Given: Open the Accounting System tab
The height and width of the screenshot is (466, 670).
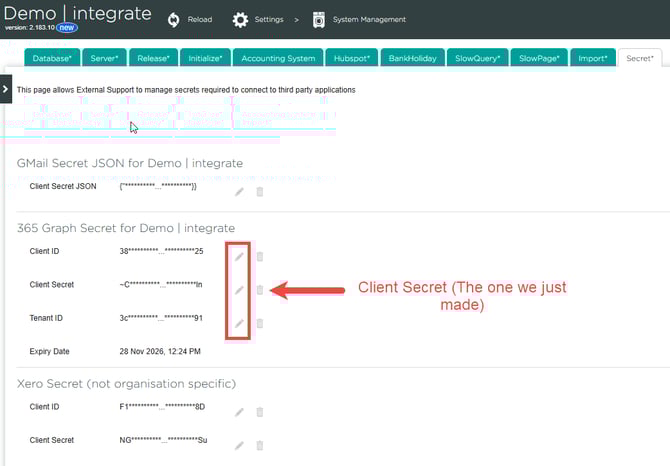Looking at the screenshot, I should click(279, 58).
